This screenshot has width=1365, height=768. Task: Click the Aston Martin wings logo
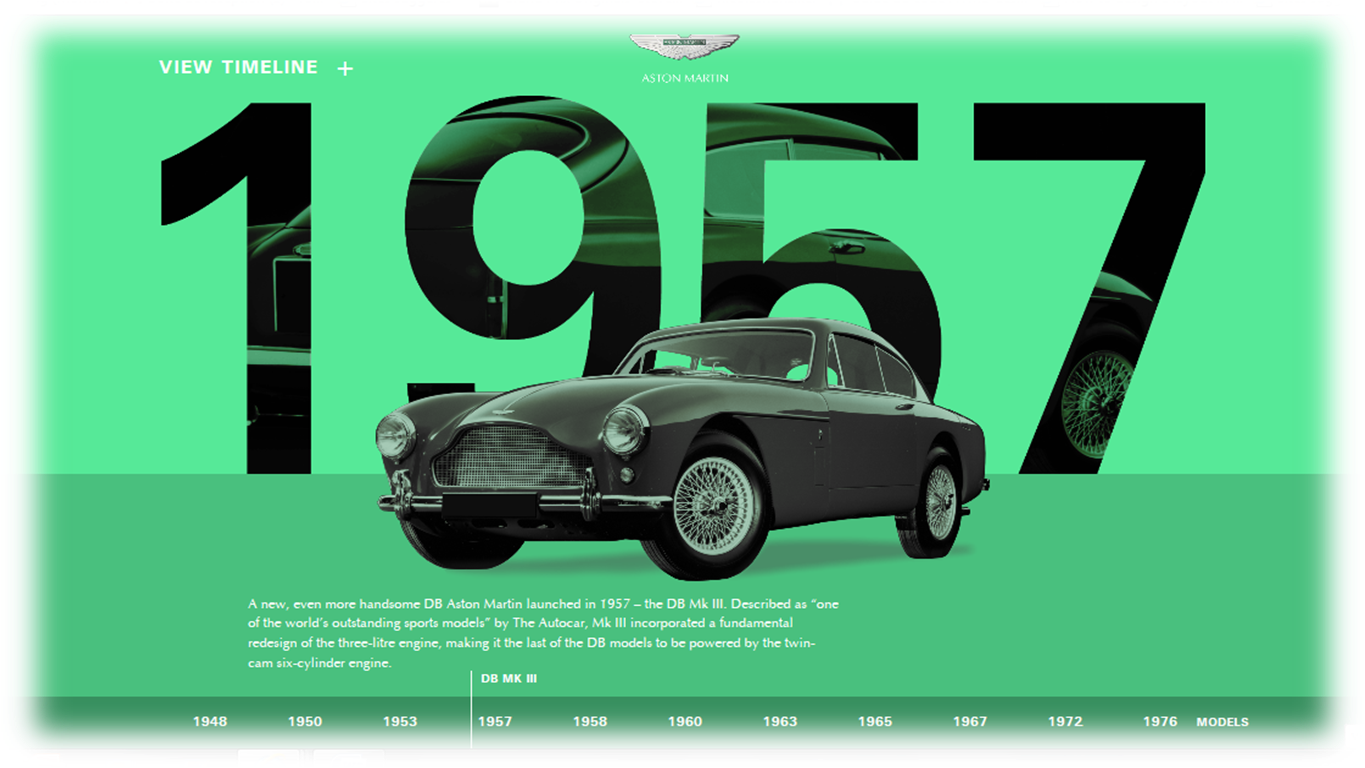684,48
